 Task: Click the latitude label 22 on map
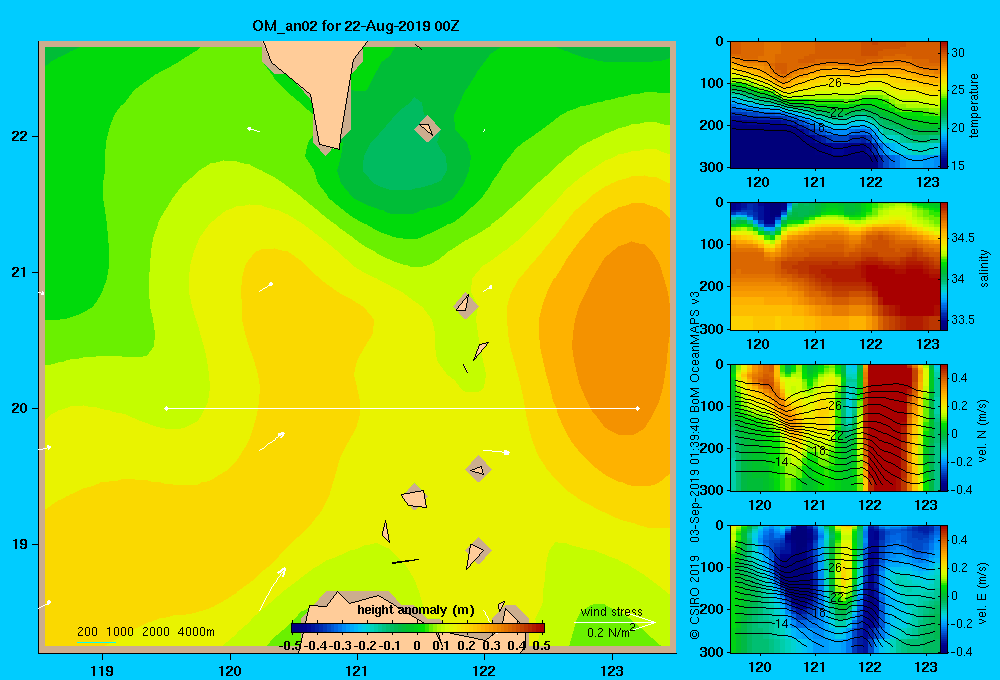point(20,136)
